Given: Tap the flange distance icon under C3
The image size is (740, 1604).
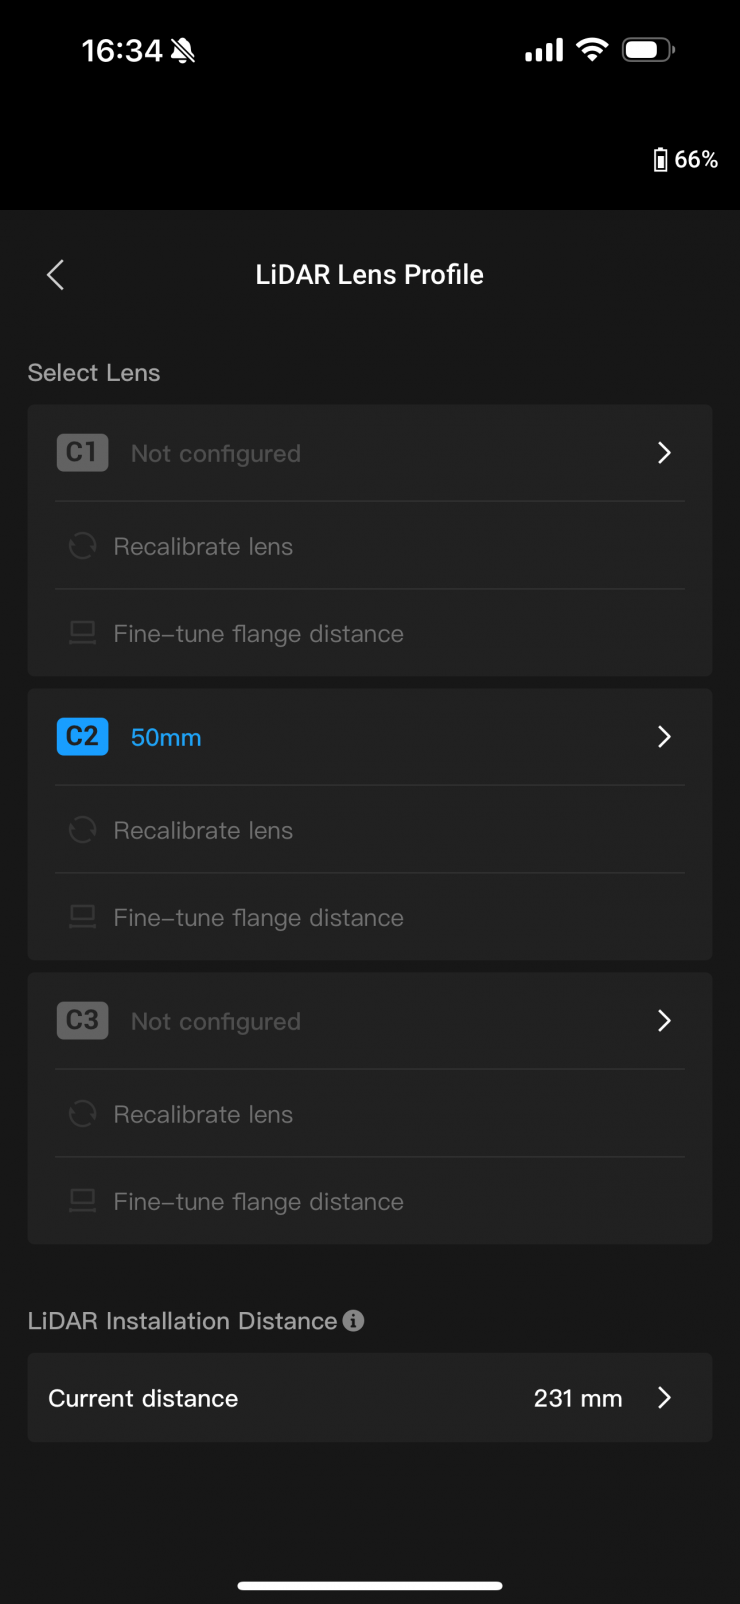Looking at the screenshot, I should [82, 1201].
